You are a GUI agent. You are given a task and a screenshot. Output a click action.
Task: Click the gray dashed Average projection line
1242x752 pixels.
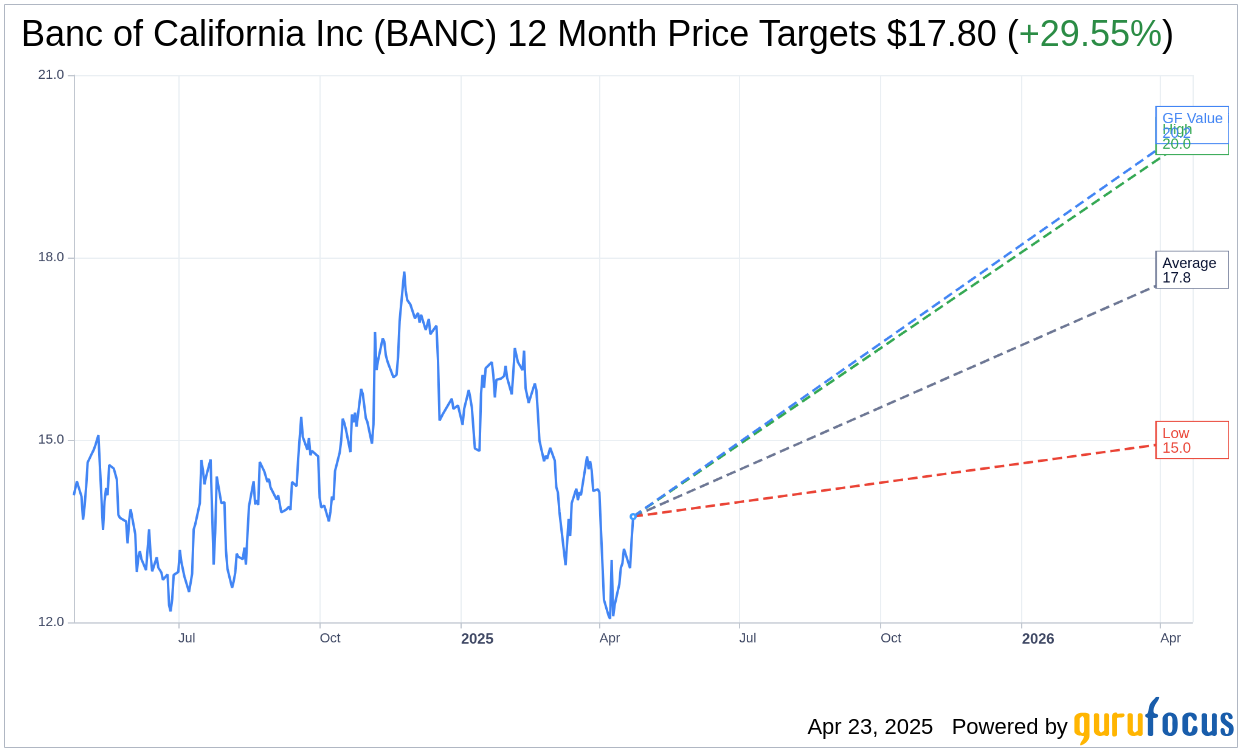coord(900,400)
